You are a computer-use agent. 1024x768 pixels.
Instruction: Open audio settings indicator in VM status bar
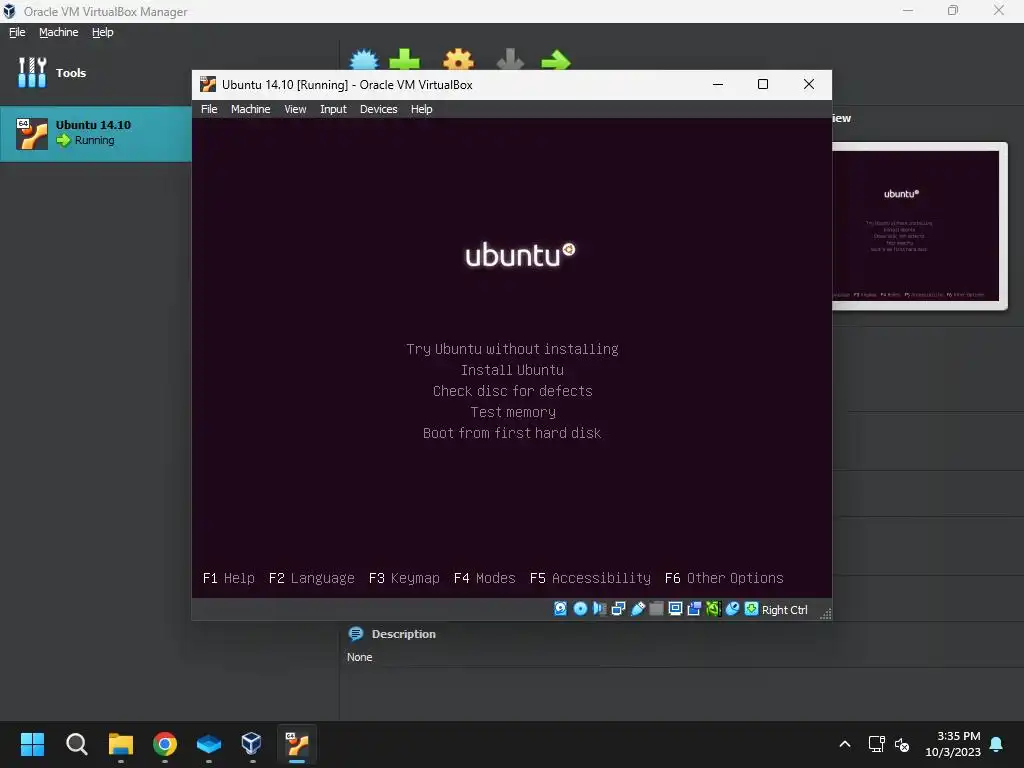click(x=599, y=609)
